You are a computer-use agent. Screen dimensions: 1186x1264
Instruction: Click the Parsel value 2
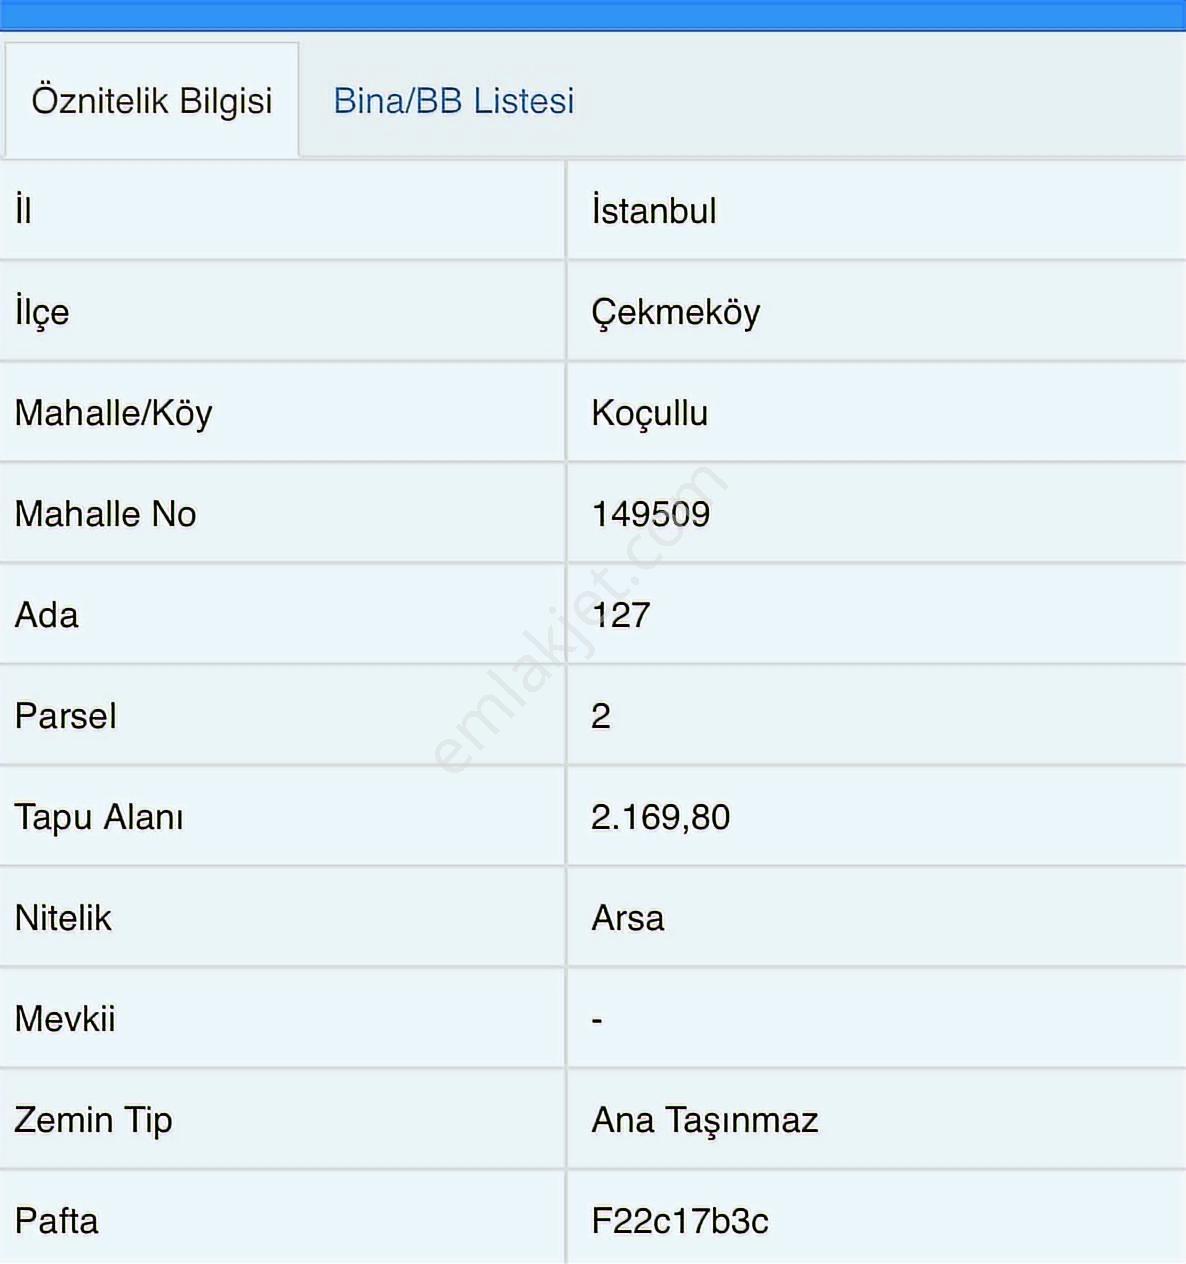(x=601, y=716)
